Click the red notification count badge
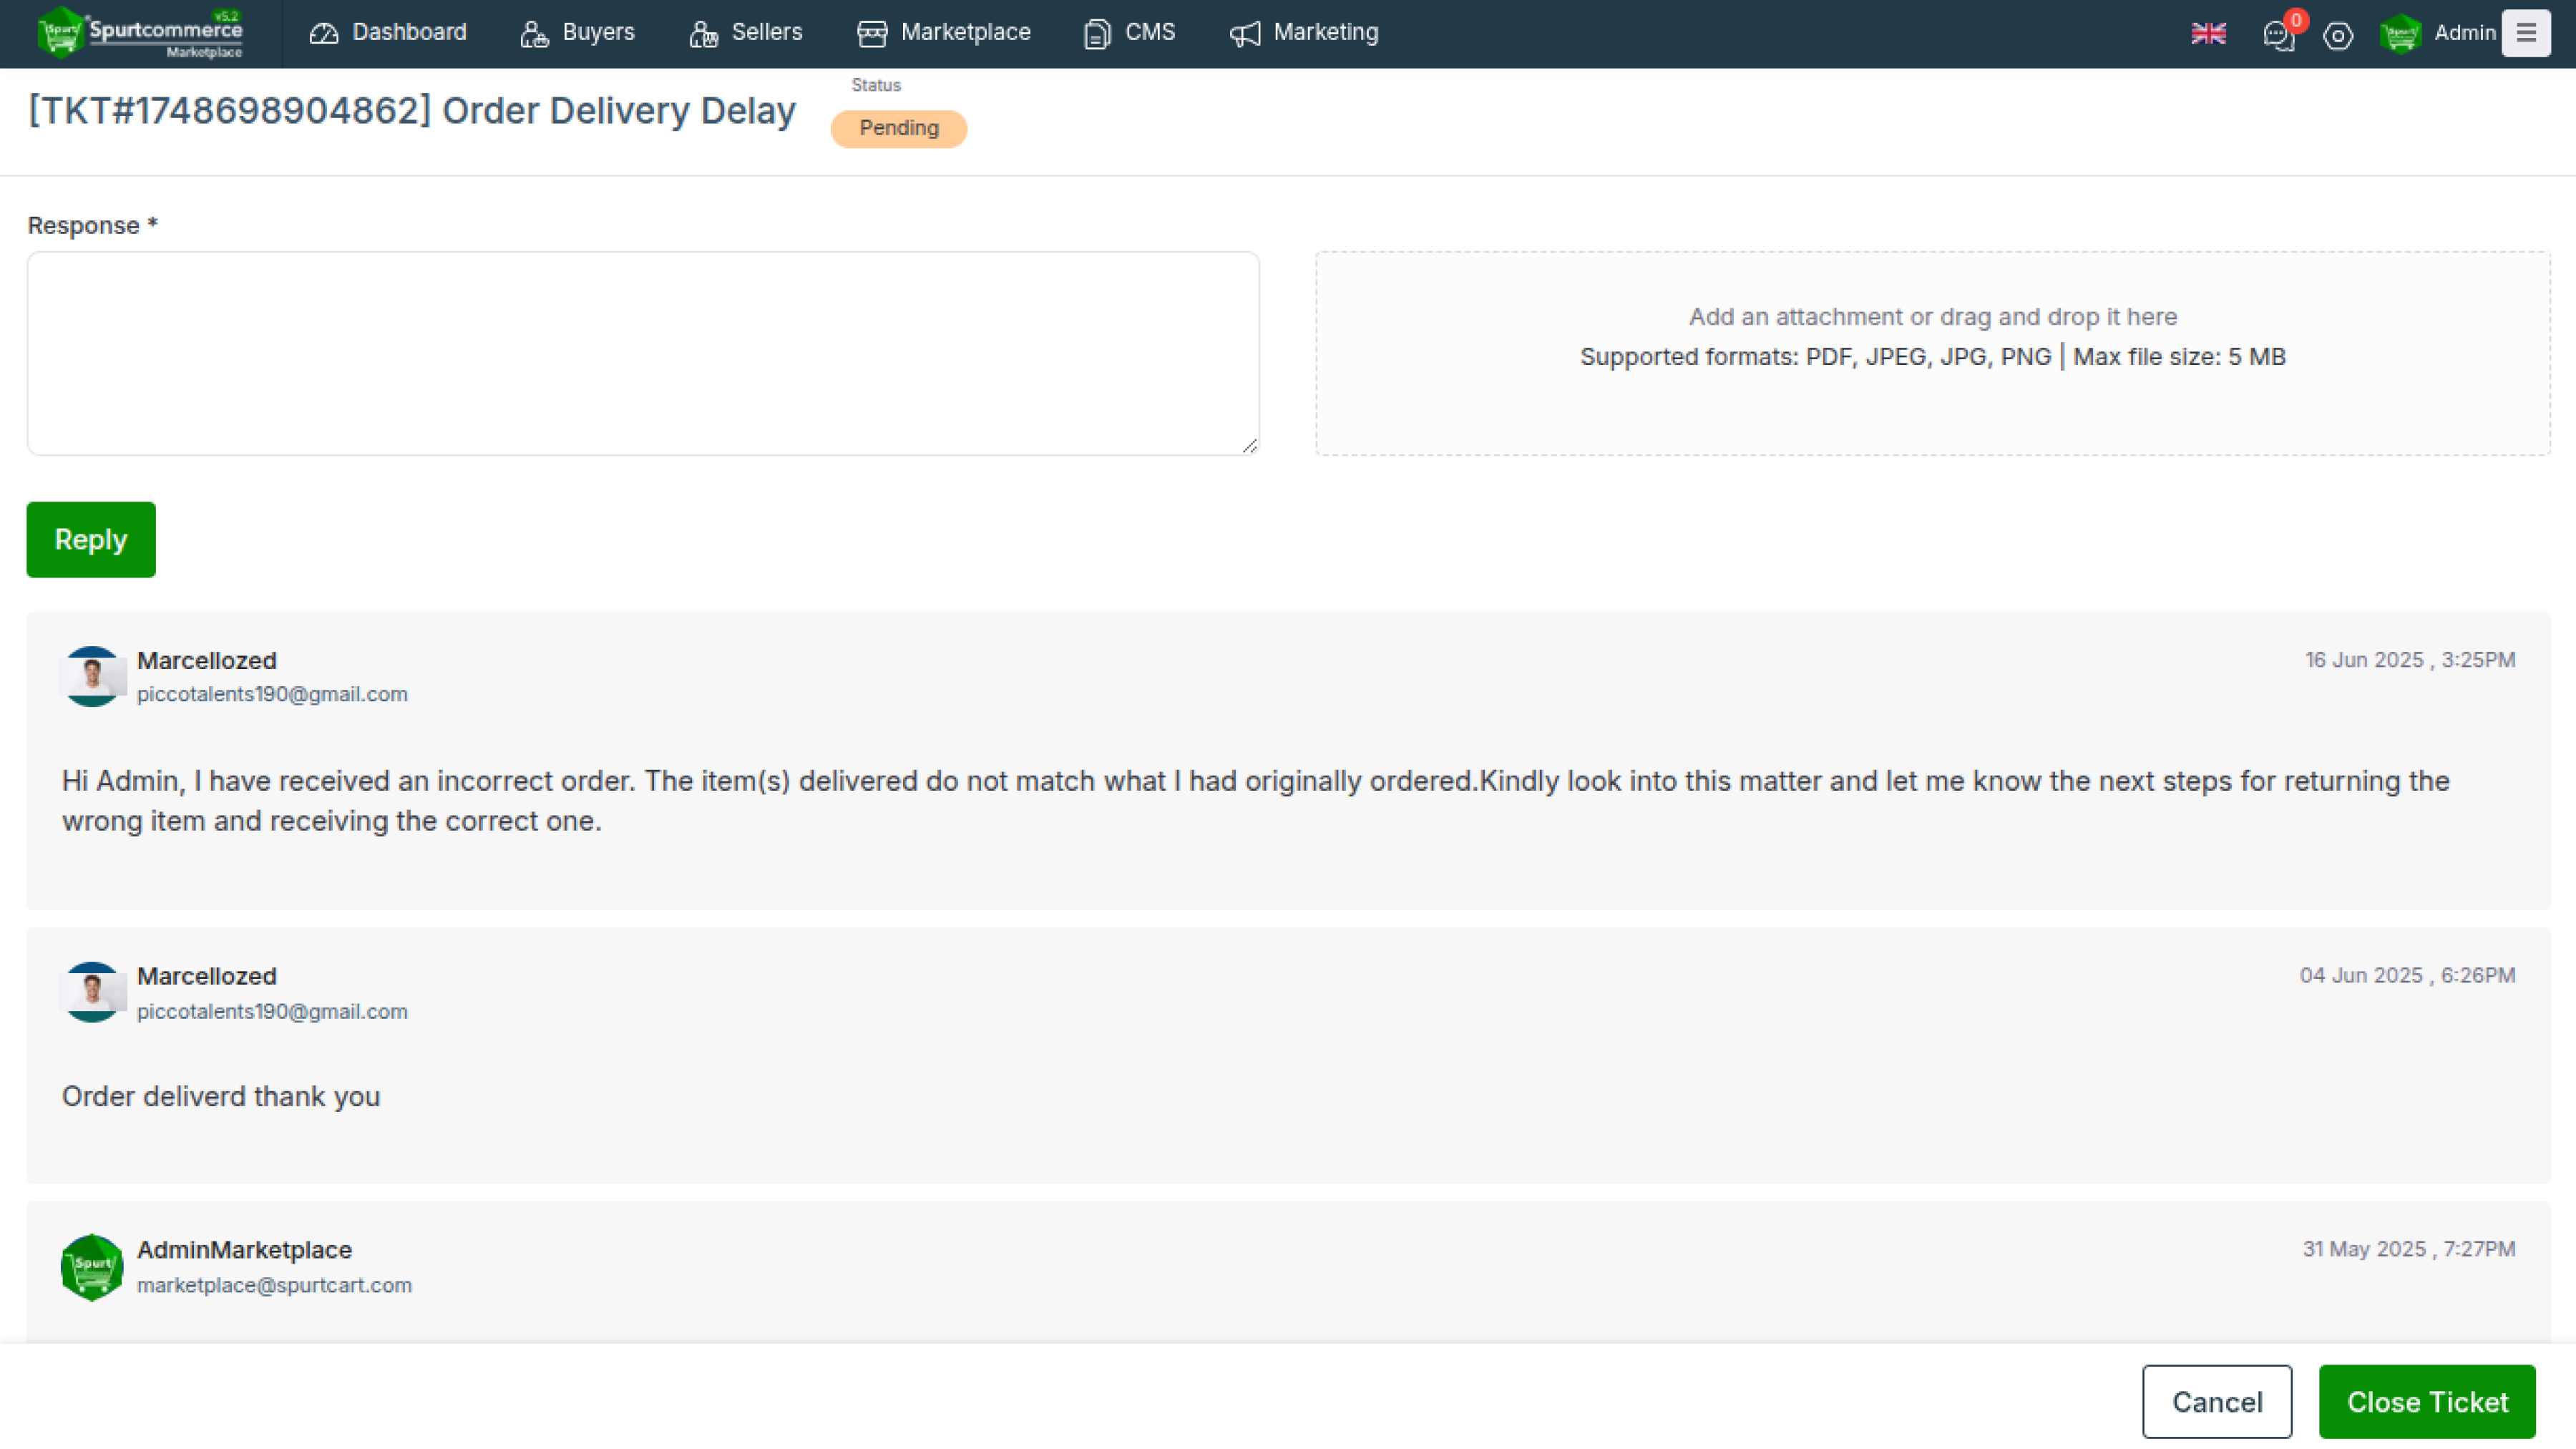The image size is (2576, 1449). 2296,20
